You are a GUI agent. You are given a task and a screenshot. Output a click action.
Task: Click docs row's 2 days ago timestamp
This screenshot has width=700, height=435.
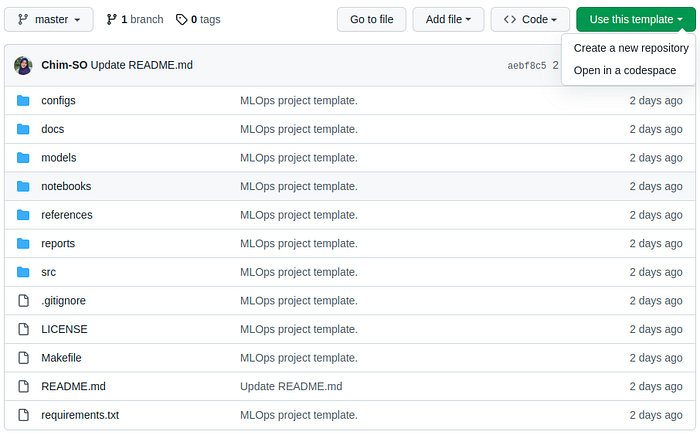(656, 130)
